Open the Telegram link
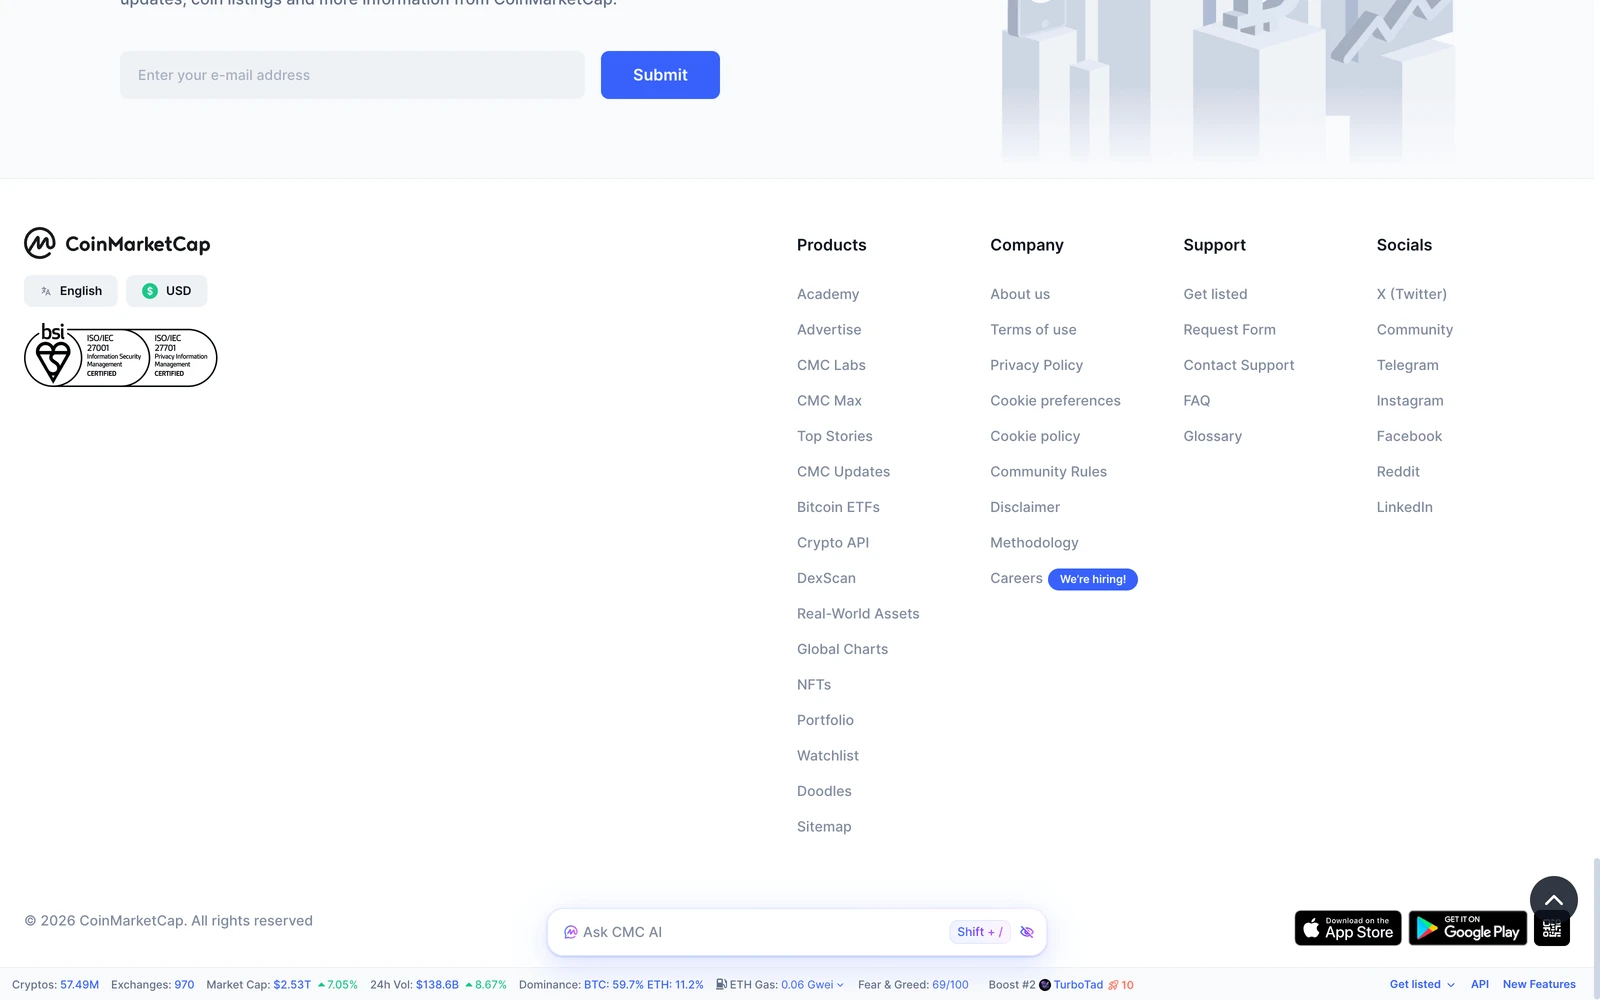 pos(1407,365)
